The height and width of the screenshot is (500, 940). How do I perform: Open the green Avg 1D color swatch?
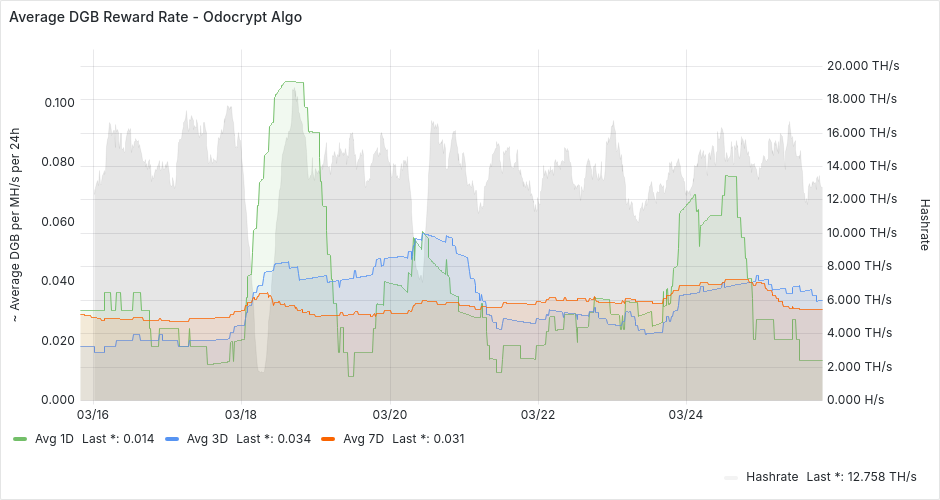pyautogui.click(x=20, y=438)
